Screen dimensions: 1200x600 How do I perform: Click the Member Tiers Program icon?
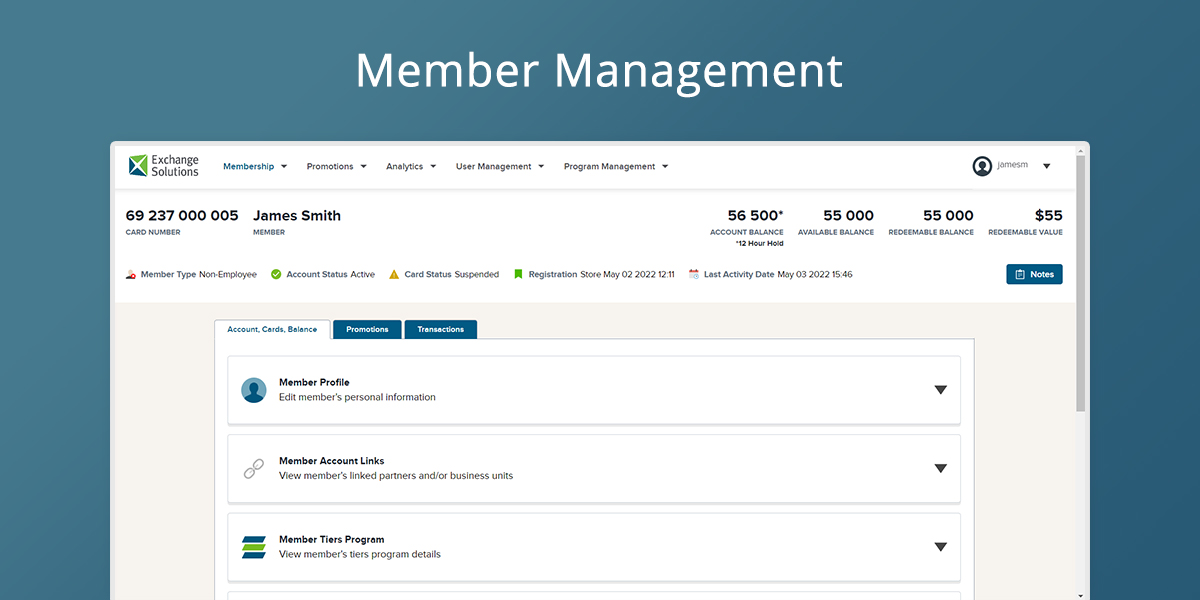254,547
